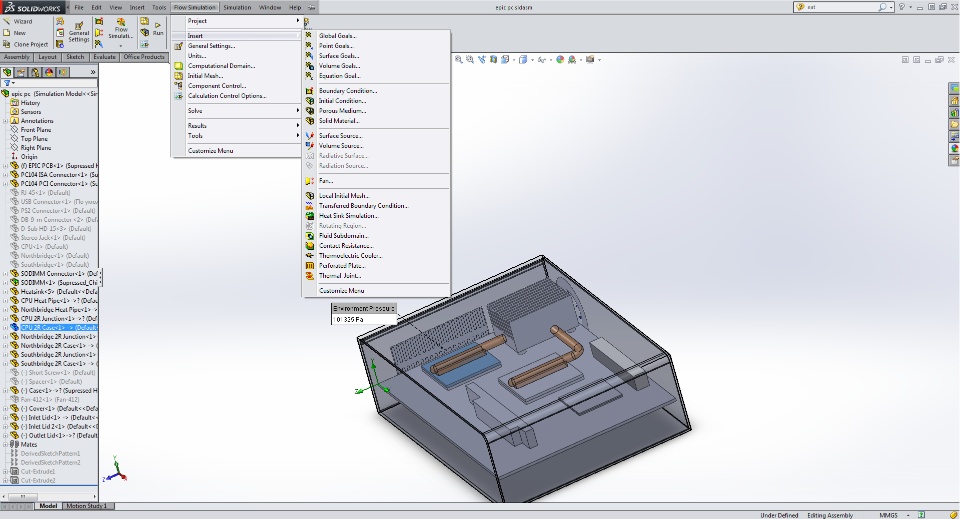
Task: Click the Editing Assembly status text
Action: (x=830, y=515)
